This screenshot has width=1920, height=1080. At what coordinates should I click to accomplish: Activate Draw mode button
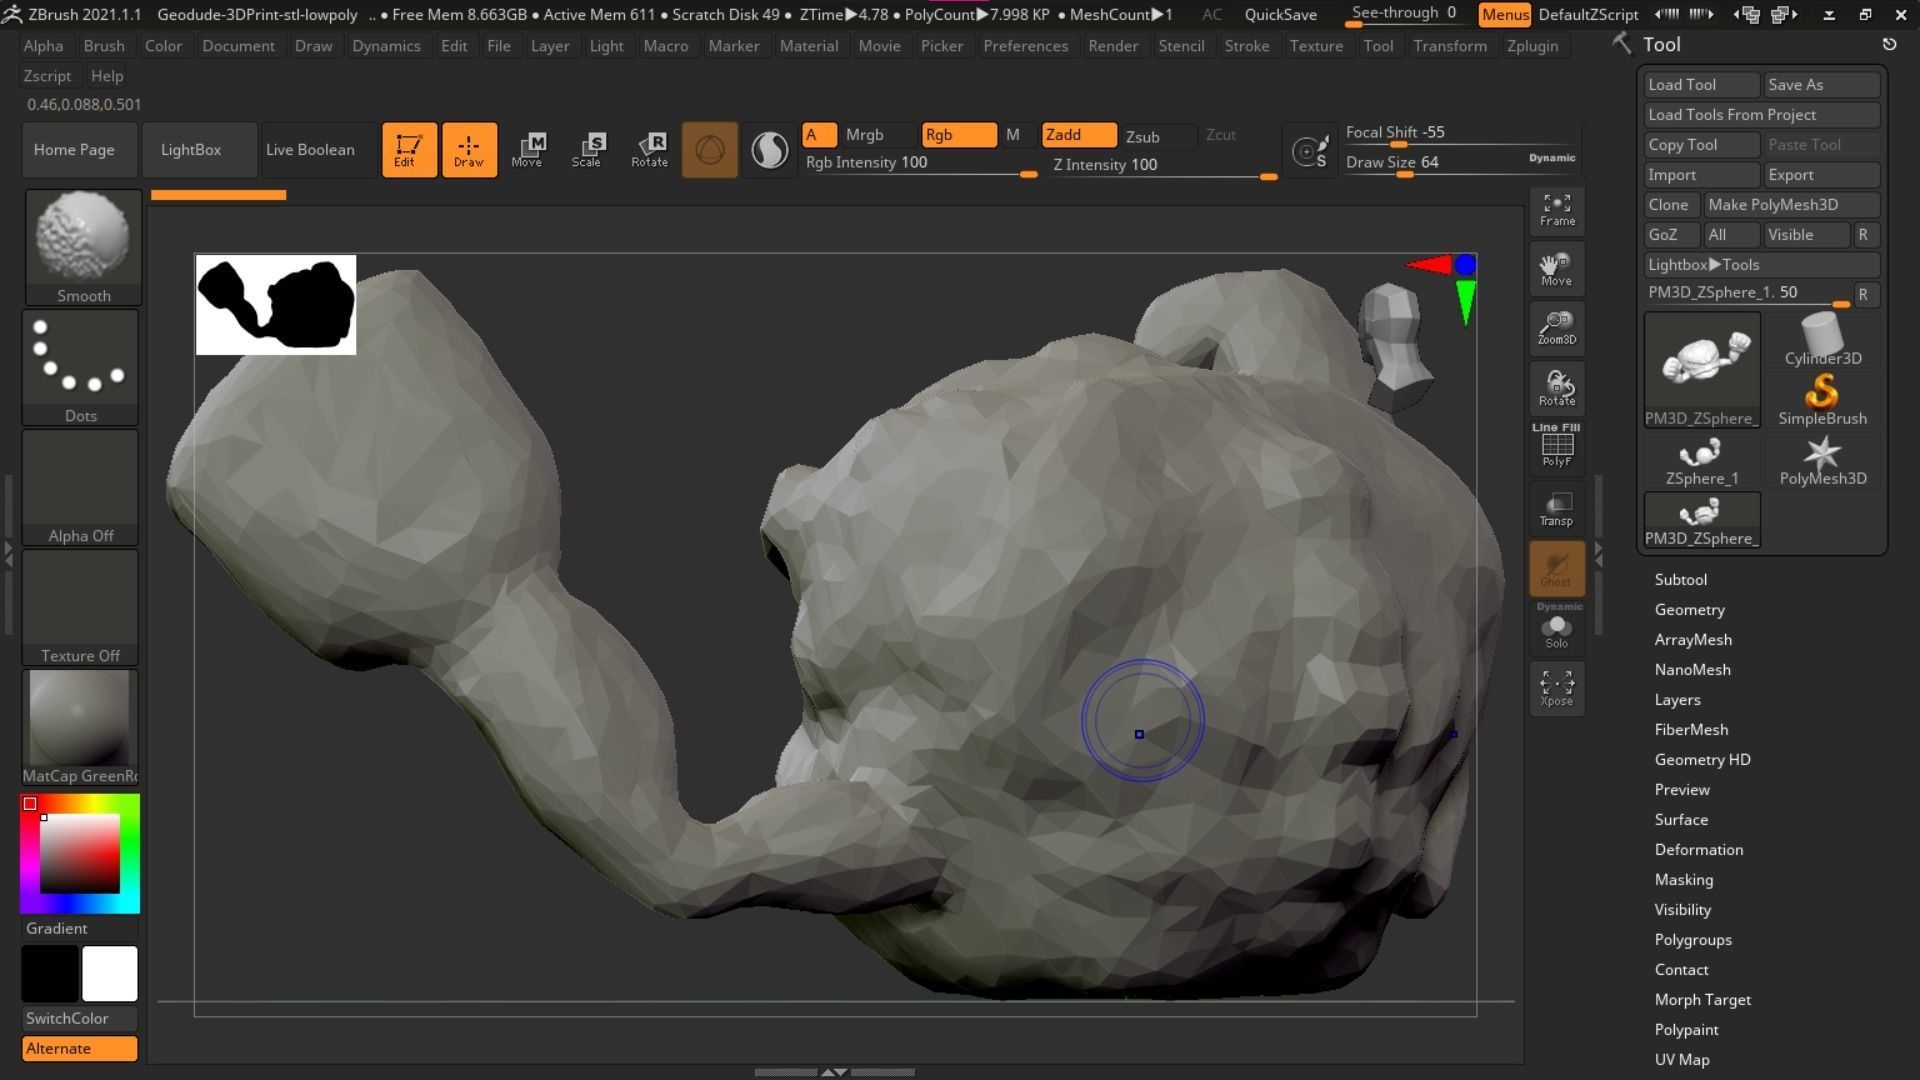[x=469, y=150]
